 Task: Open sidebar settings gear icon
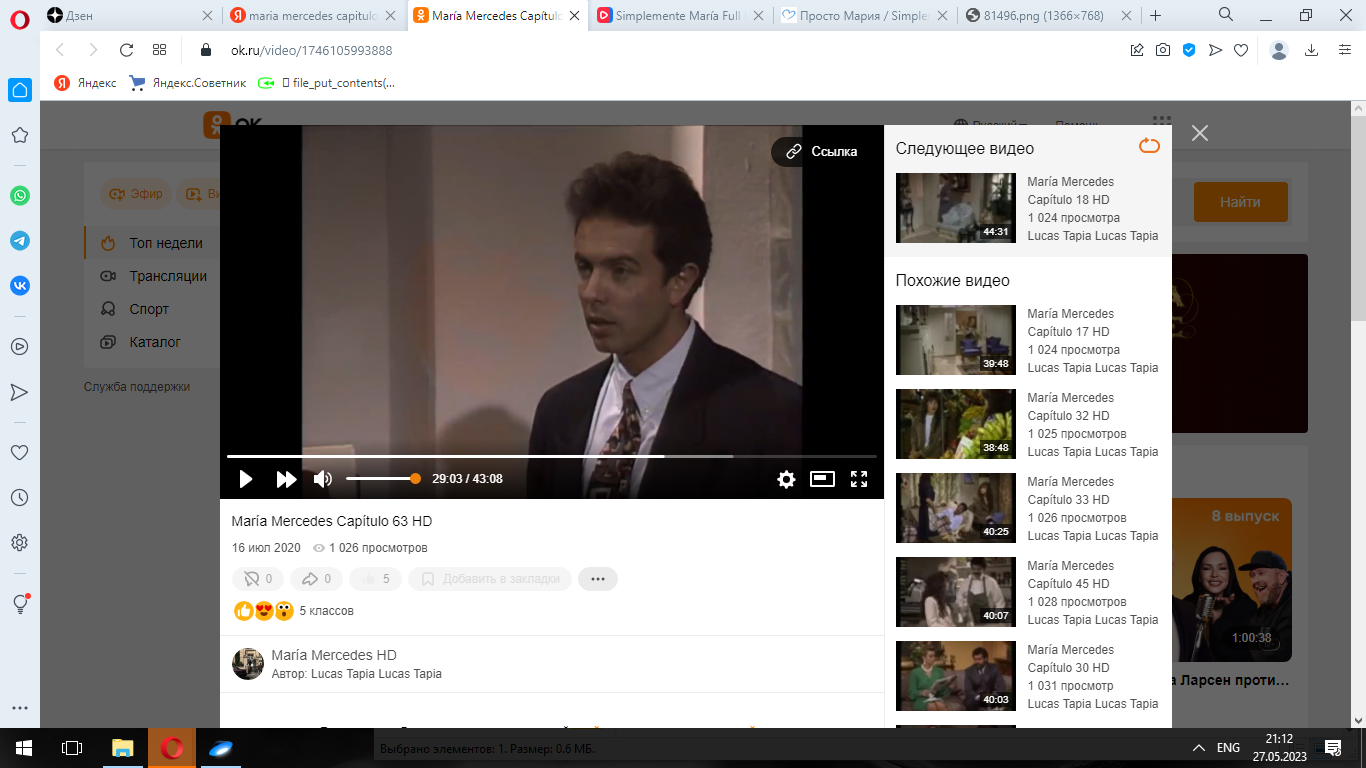(x=19, y=543)
